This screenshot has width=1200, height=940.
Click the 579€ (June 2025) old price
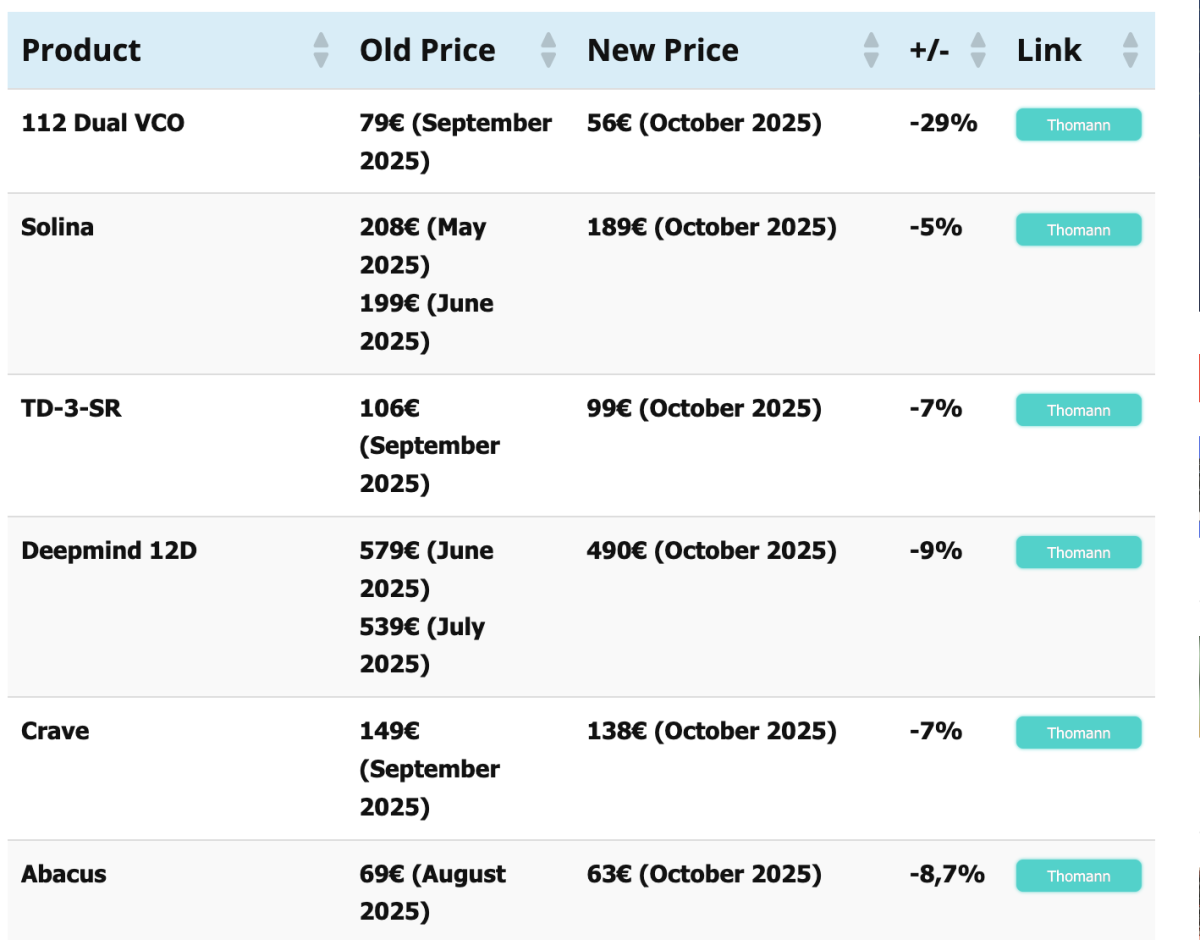click(x=427, y=569)
